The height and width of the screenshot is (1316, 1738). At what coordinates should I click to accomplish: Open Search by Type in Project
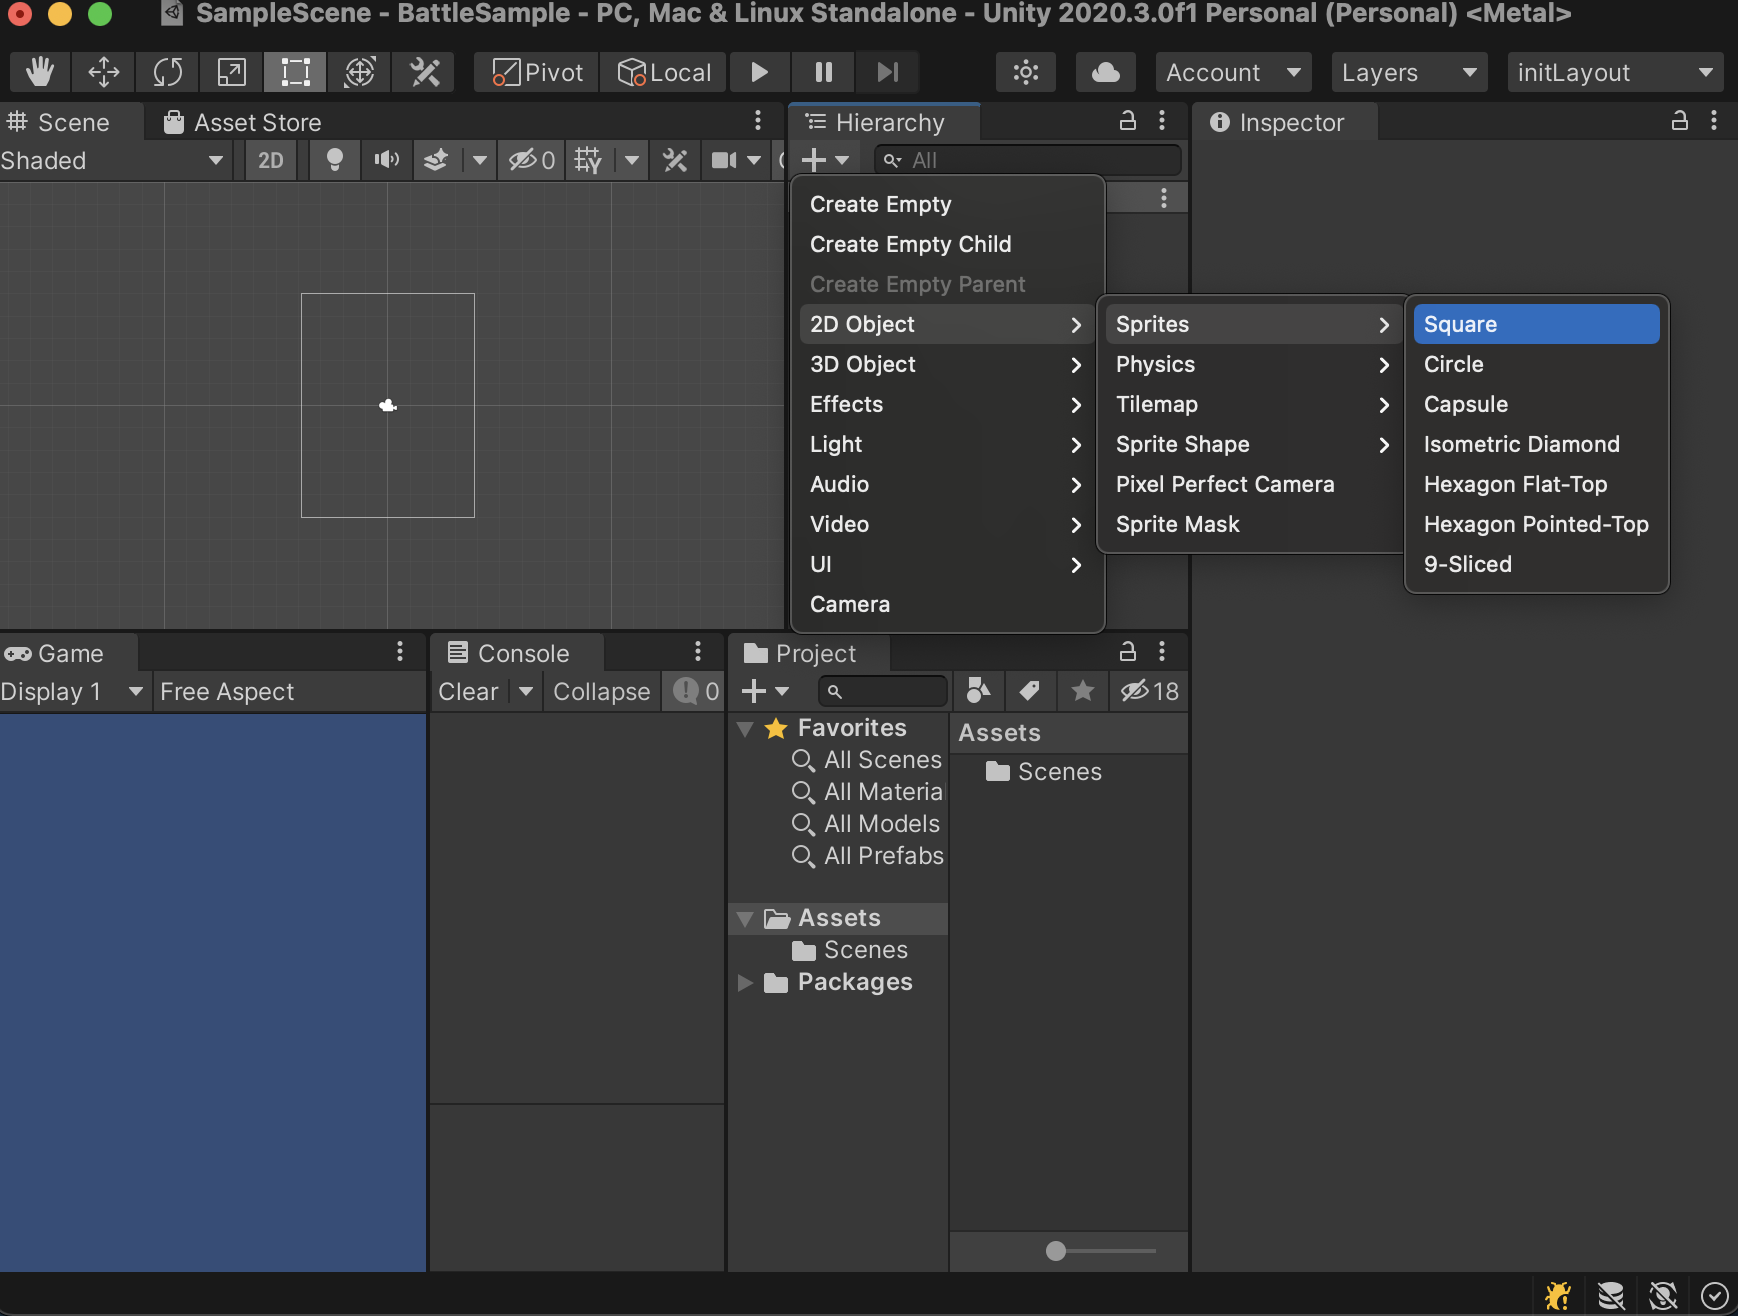click(979, 691)
